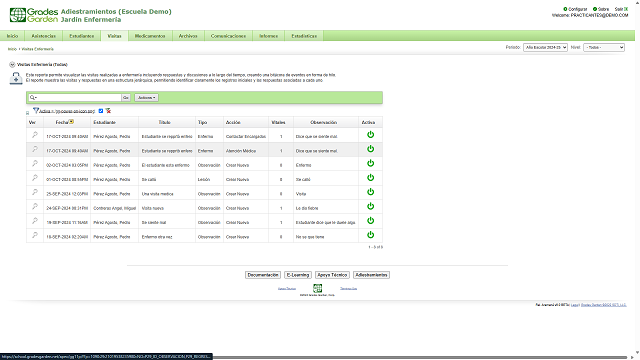Toggle Activa for Contactar Encargados row
Image resolution: width=640 pixels, height=360 pixels.
click(370, 135)
